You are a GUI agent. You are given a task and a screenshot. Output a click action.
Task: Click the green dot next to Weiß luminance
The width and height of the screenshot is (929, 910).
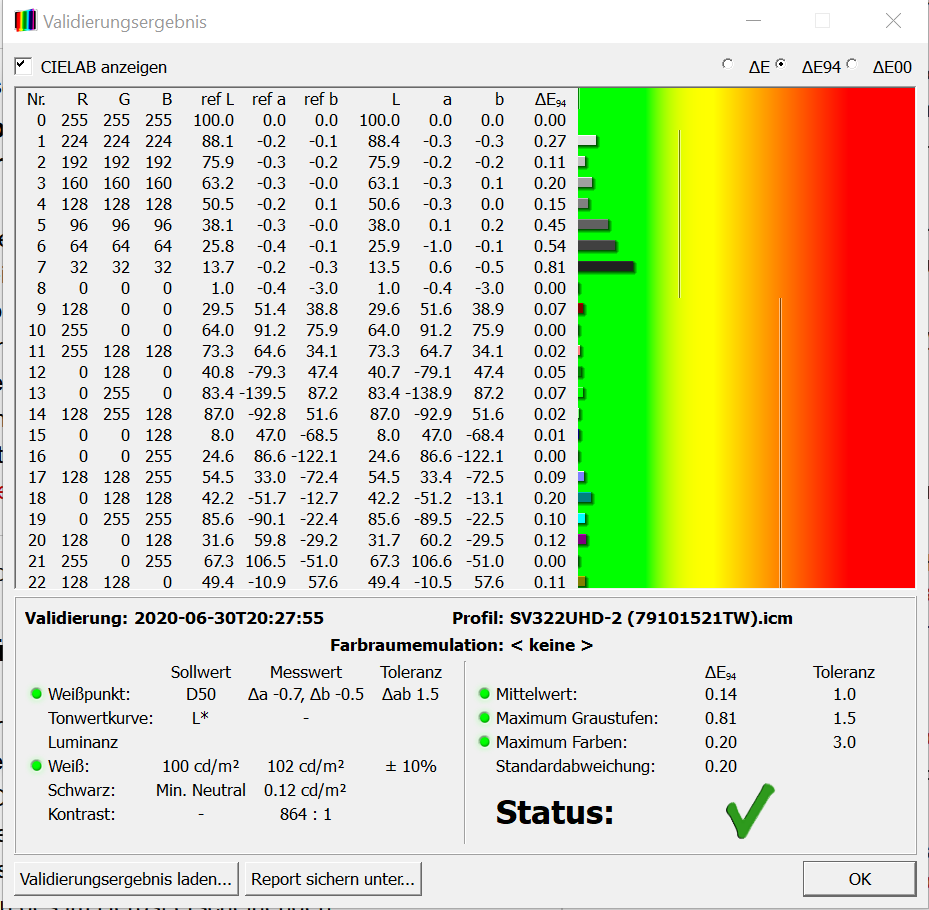pyautogui.click(x=36, y=767)
